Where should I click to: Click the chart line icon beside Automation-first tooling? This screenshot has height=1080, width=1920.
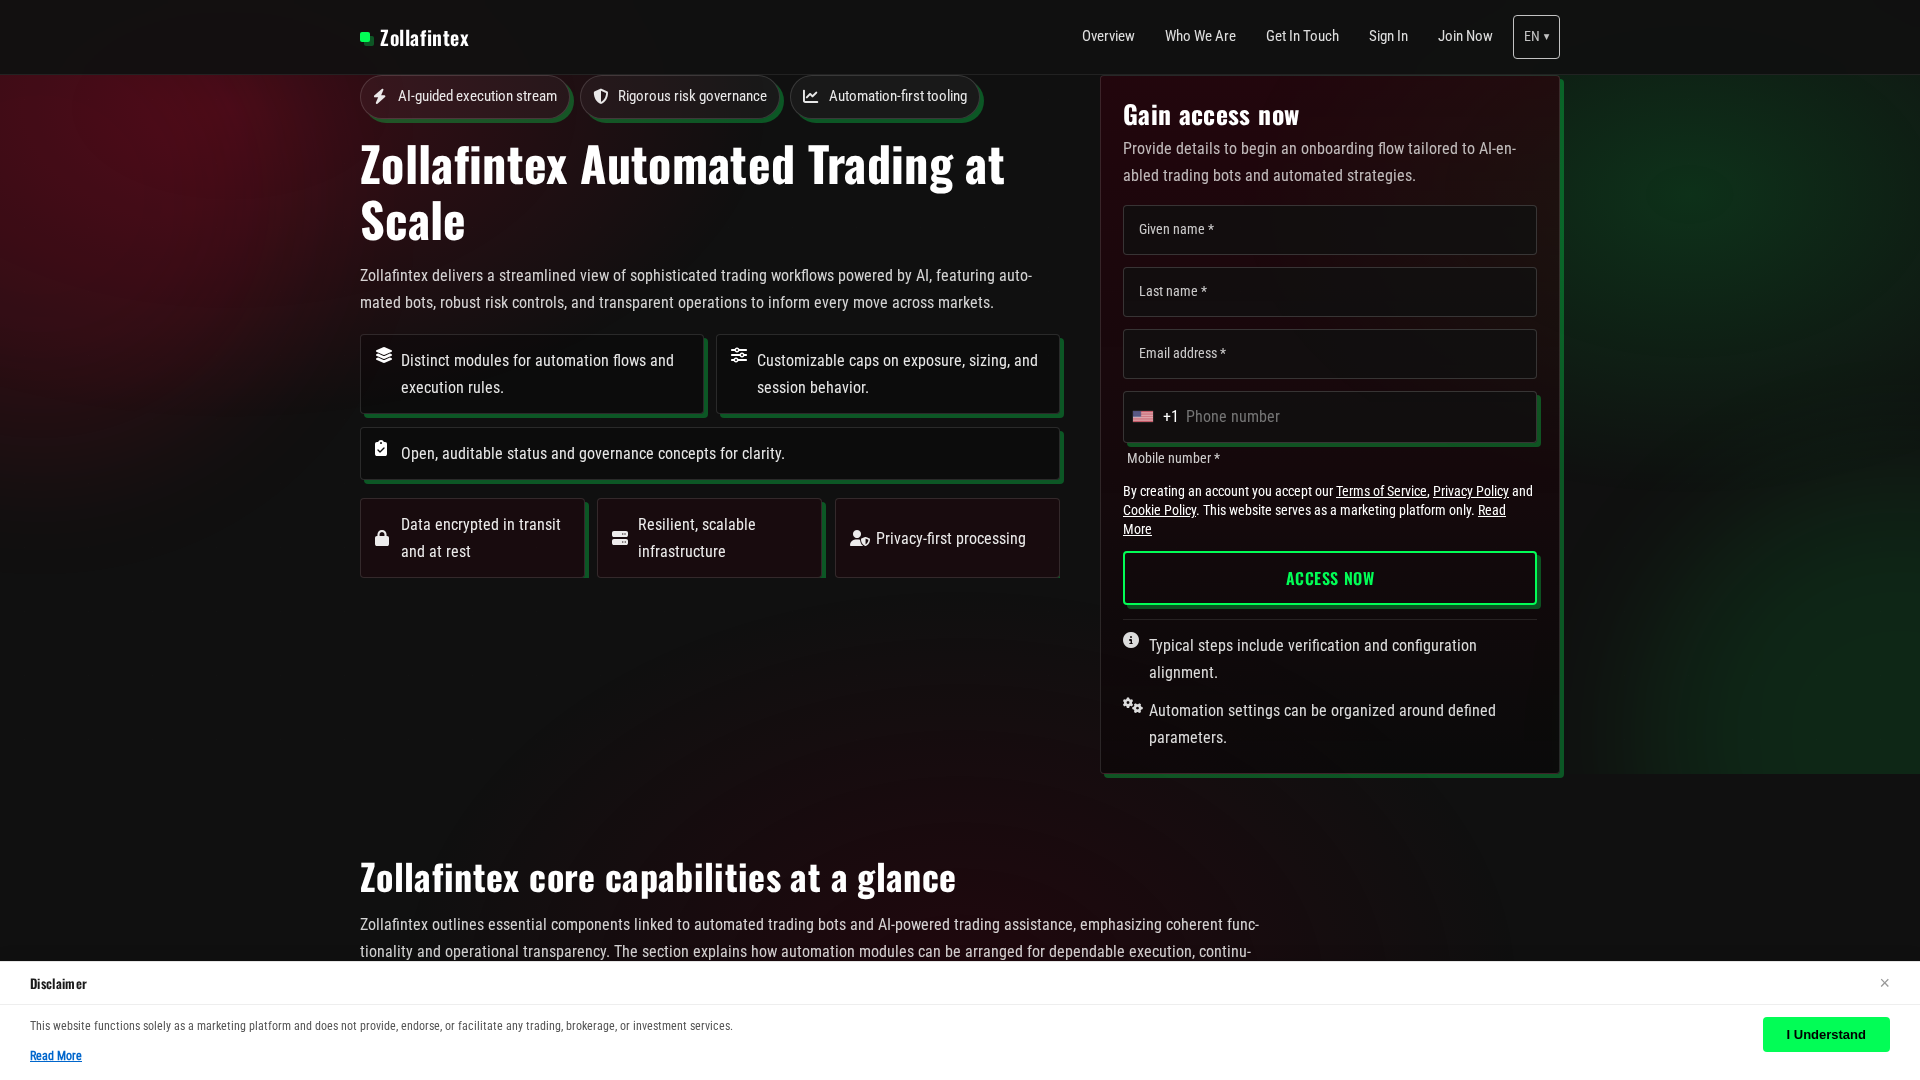click(x=811, y=96)
